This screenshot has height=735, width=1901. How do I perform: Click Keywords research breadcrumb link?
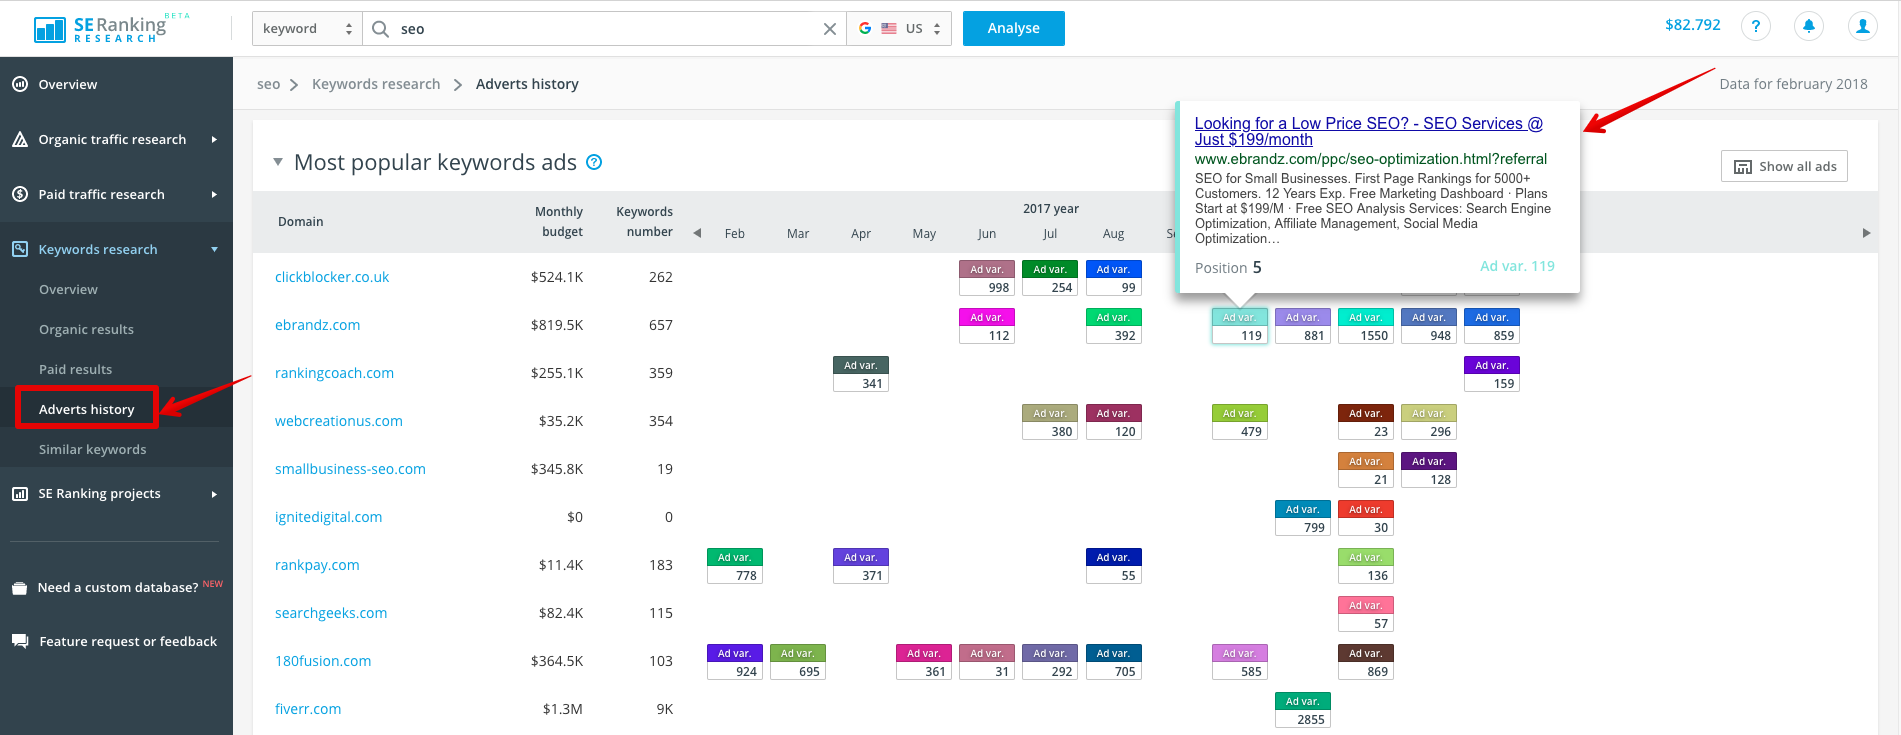click(376, 84)
